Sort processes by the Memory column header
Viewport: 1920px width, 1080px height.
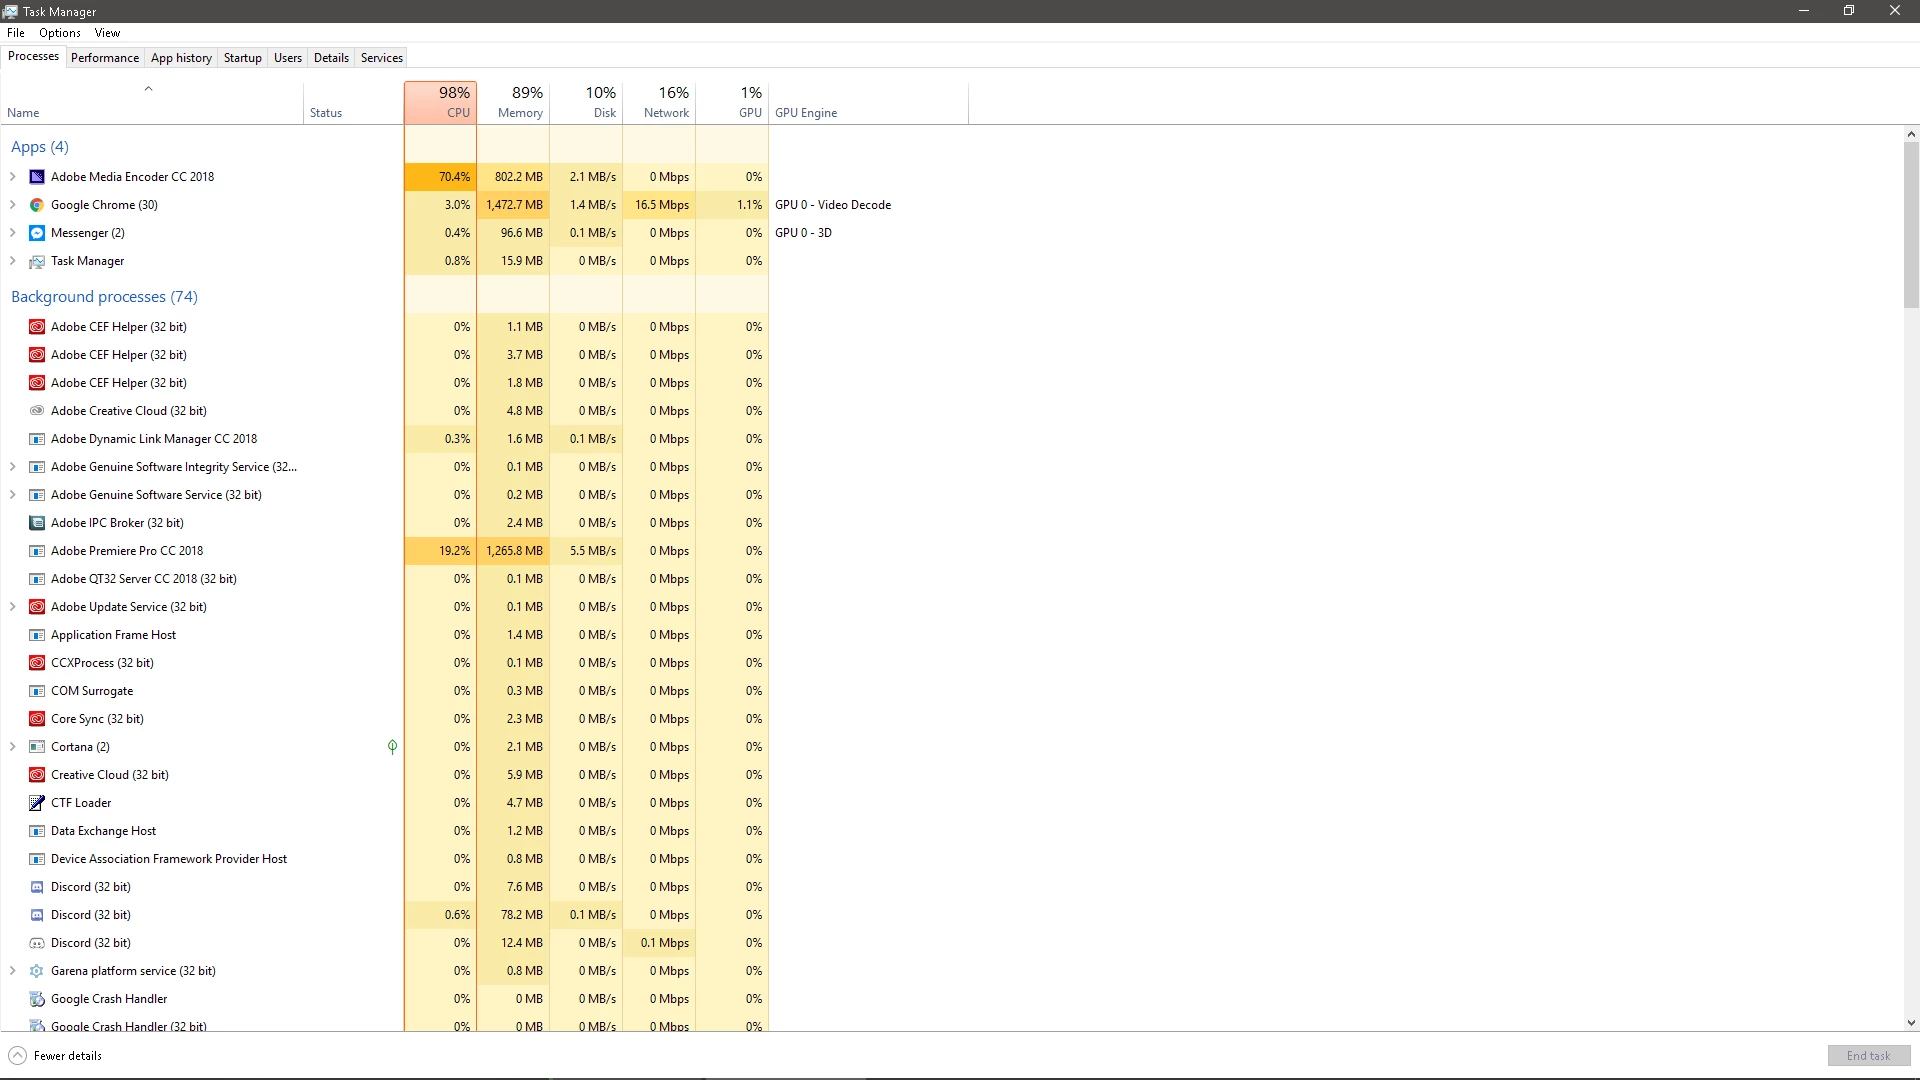tap(520, 103)
